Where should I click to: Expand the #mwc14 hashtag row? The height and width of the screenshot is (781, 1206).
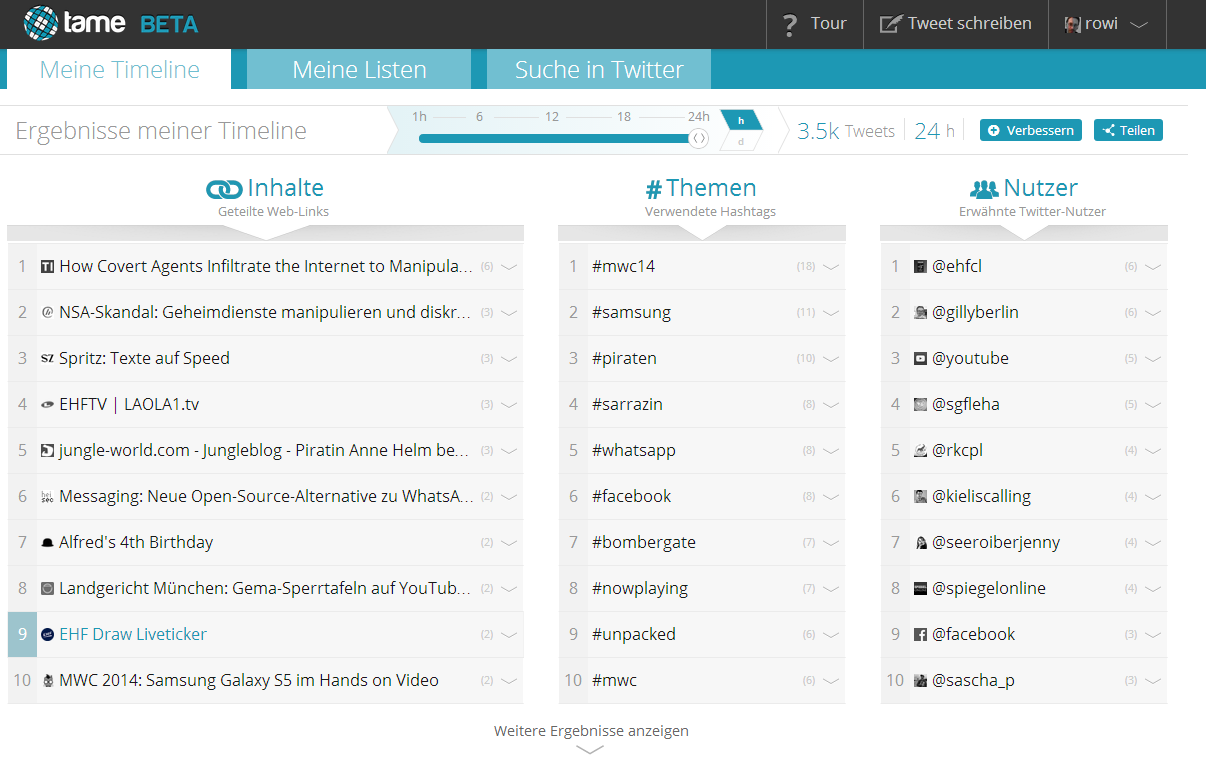(x=831, y=267)
